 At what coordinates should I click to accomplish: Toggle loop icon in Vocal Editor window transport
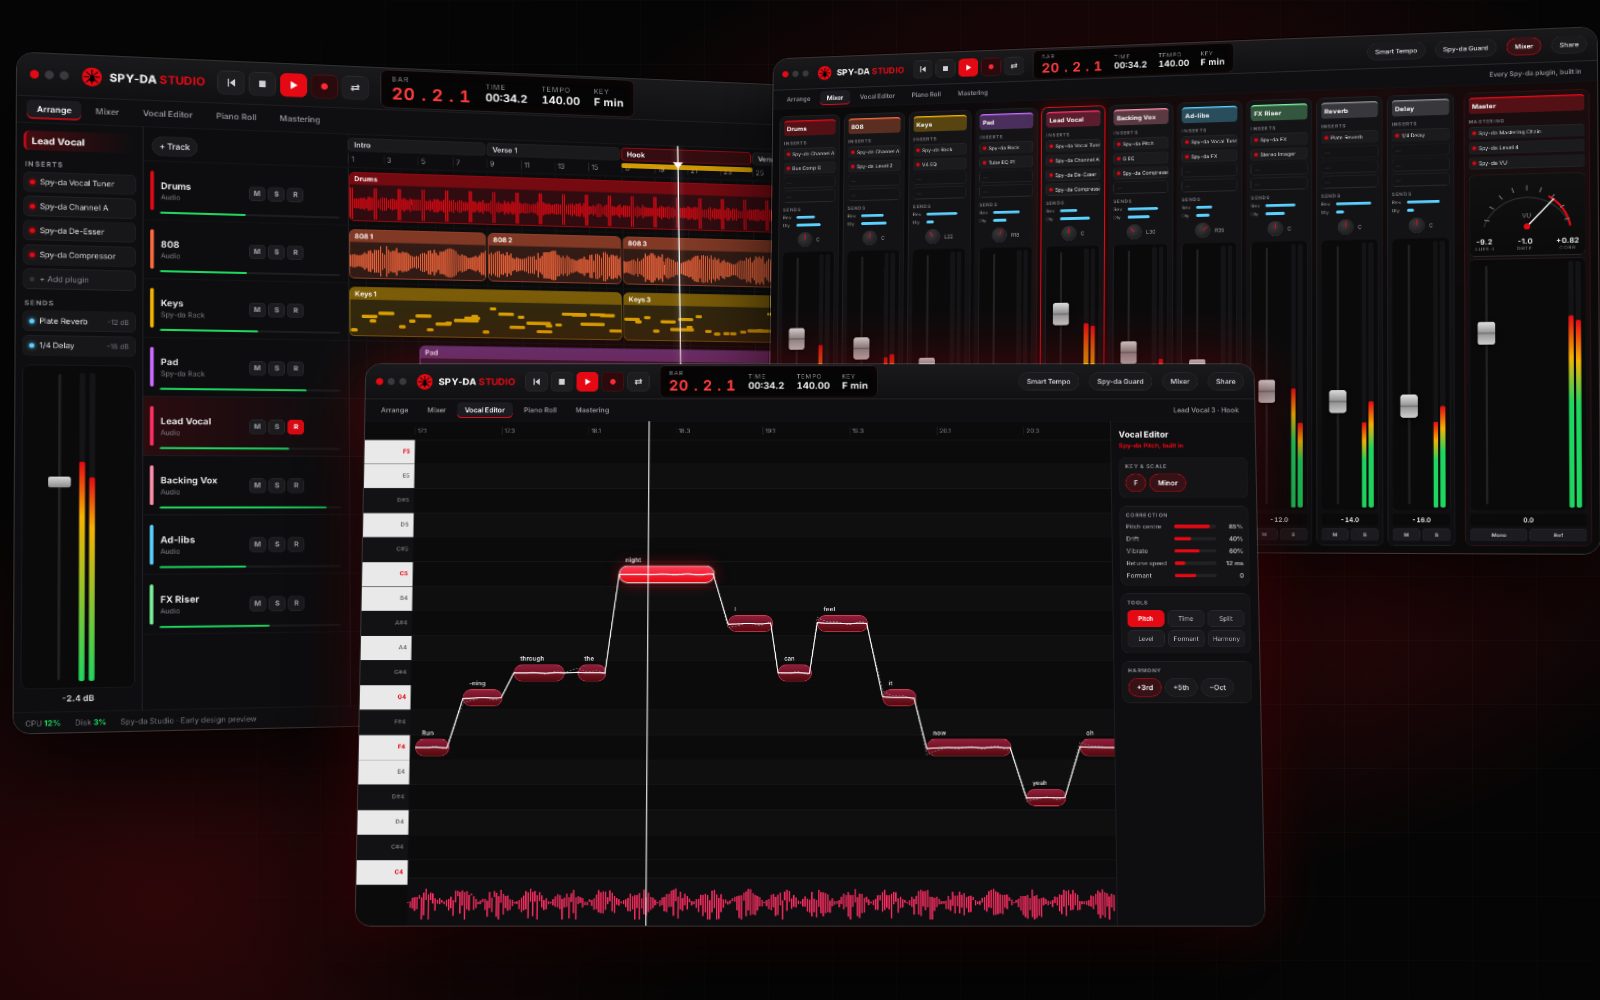[x=638, y=381]
